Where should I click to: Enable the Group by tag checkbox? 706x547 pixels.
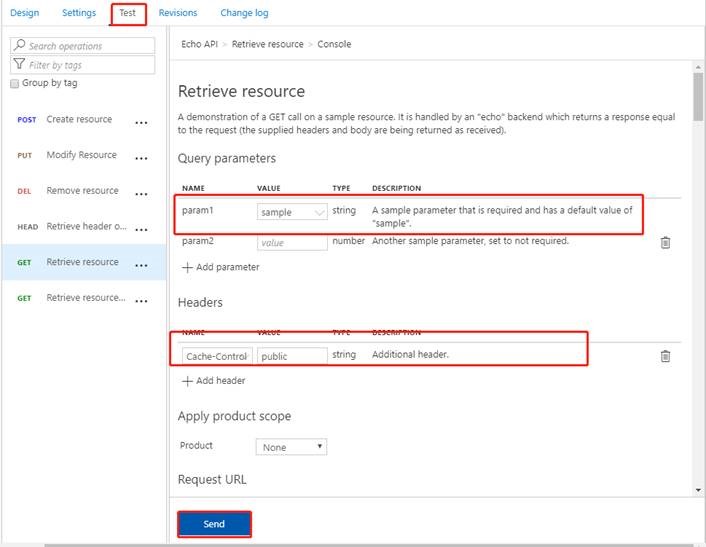tap(14, 84)
